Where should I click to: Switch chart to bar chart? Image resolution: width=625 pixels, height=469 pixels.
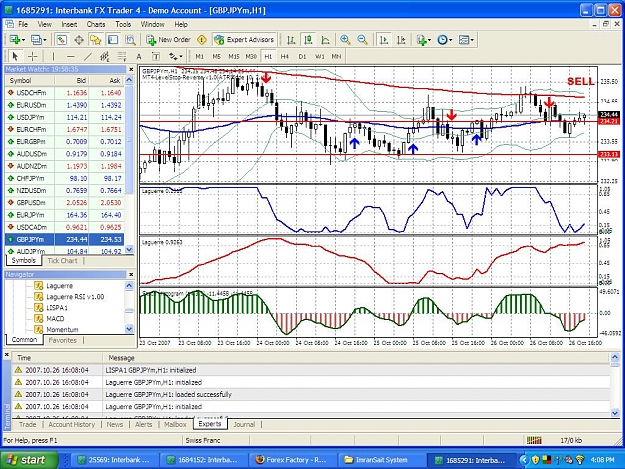pos(291,40)
